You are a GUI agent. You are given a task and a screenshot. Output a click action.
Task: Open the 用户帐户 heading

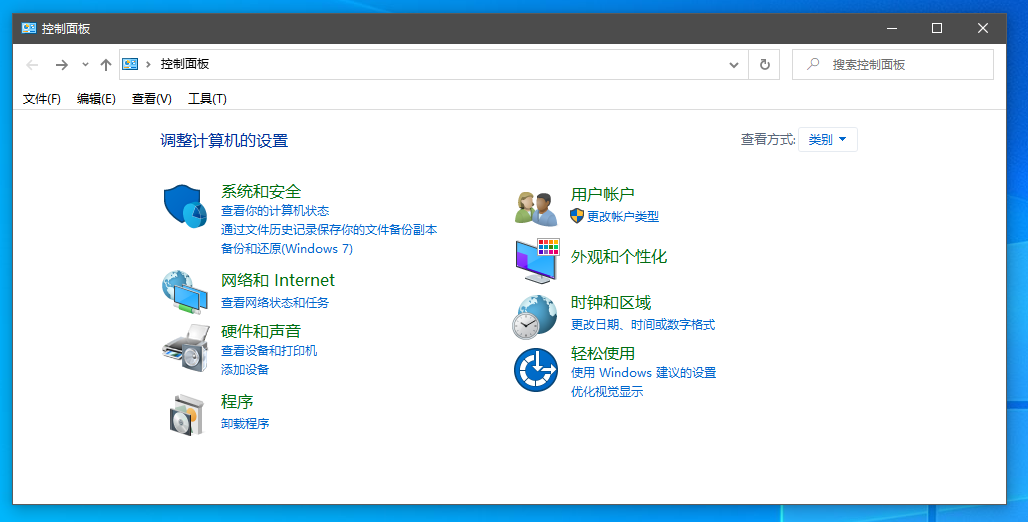603,195
